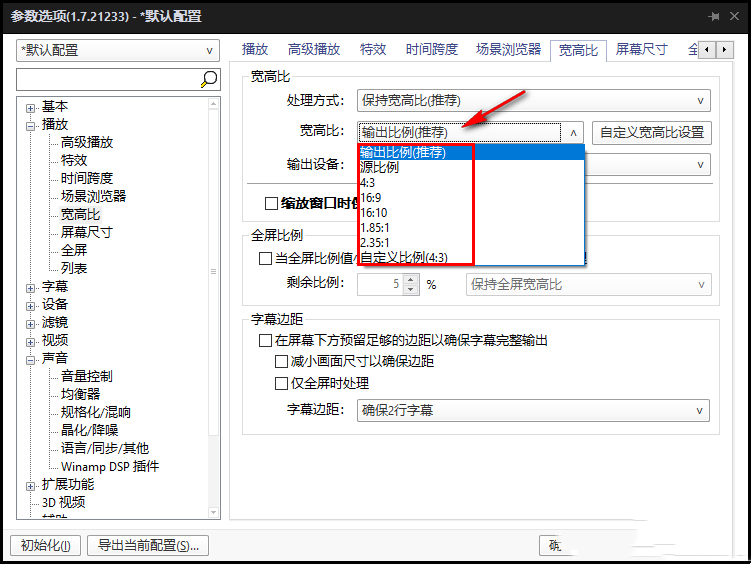Screen dimensions: 751x564
Task: Select 输出比例(推荐) in dropdown list
Action: pyautogui.click(x=471, y=152)
